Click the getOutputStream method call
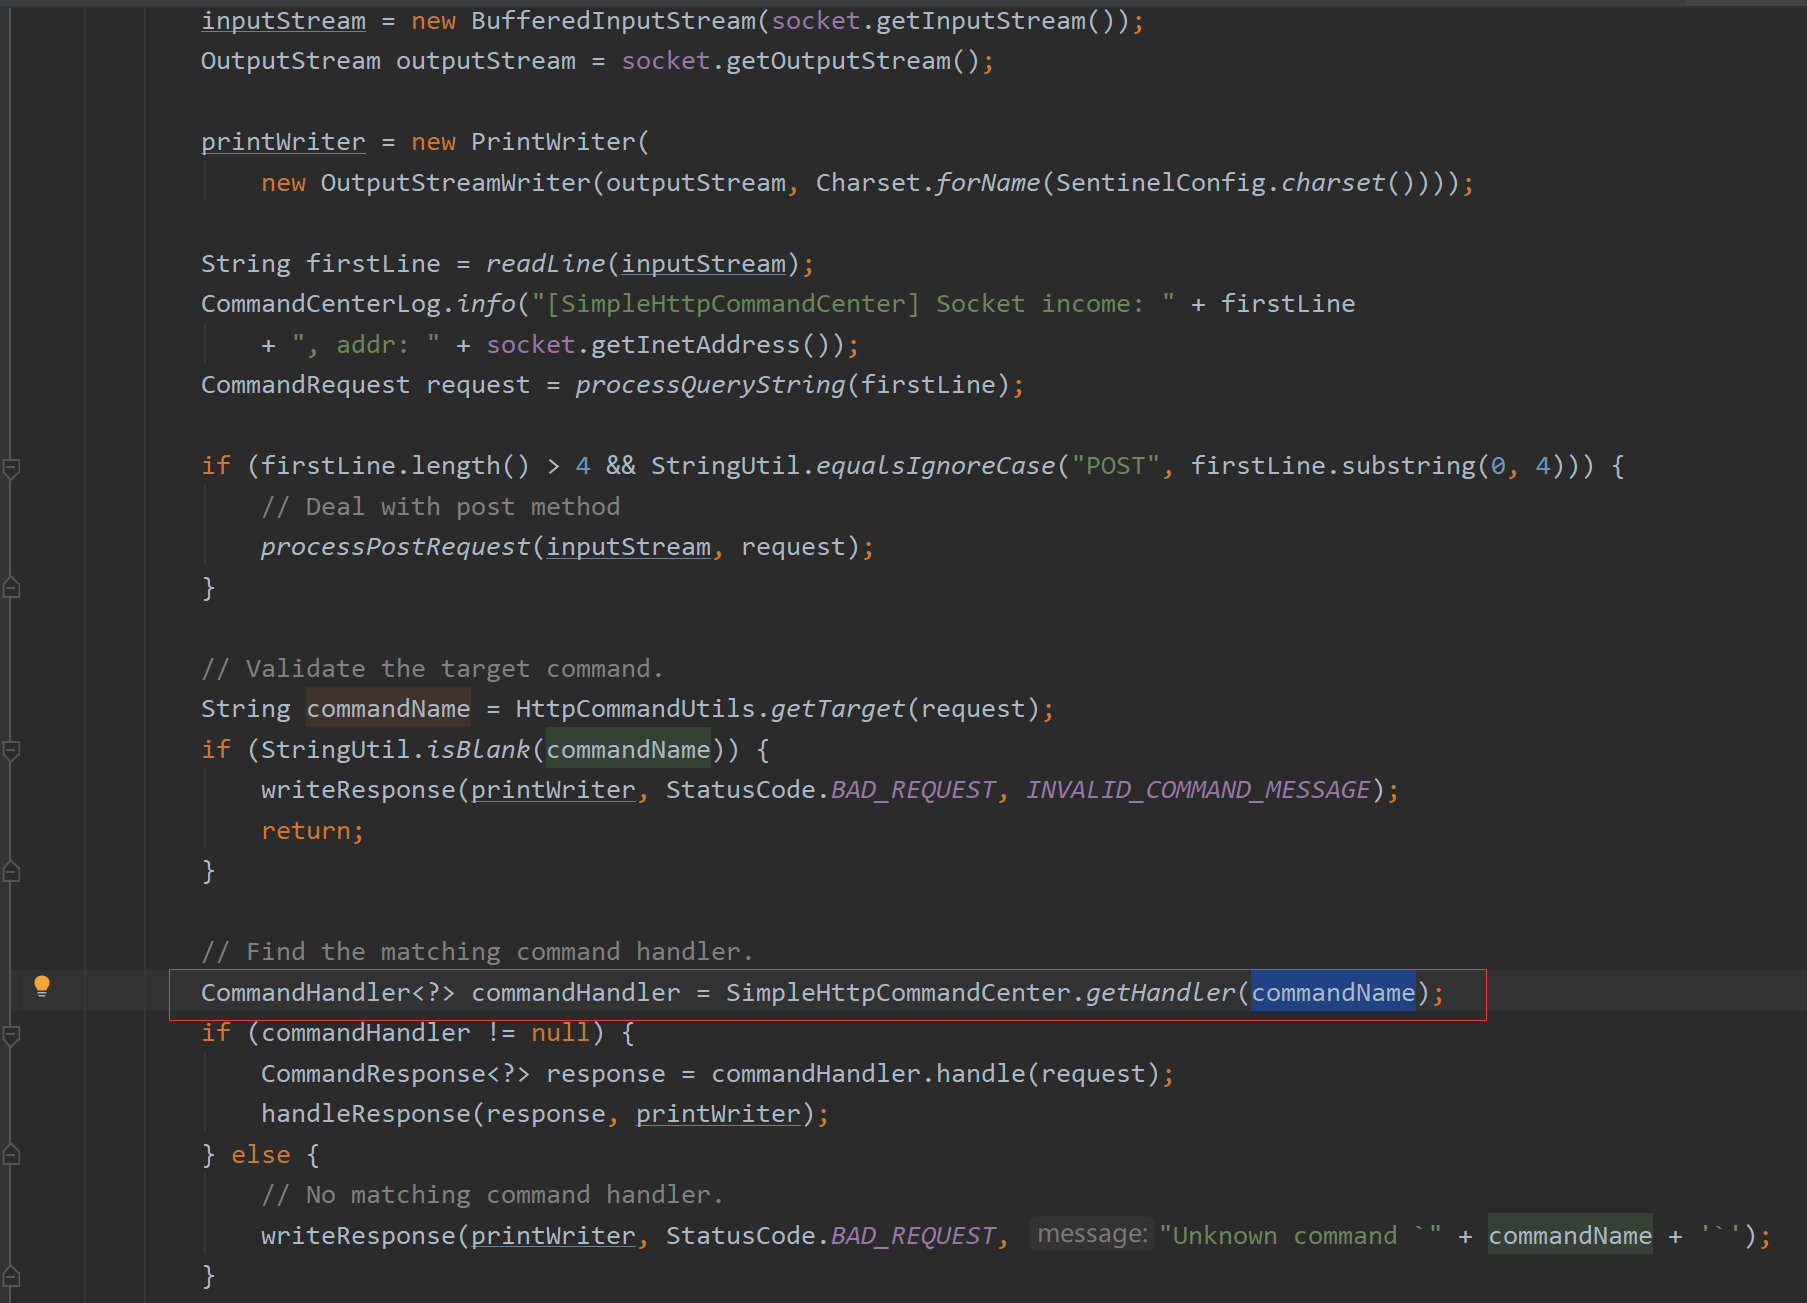The height and width of the screenshot is (1303, 1807). pos(838,61)
